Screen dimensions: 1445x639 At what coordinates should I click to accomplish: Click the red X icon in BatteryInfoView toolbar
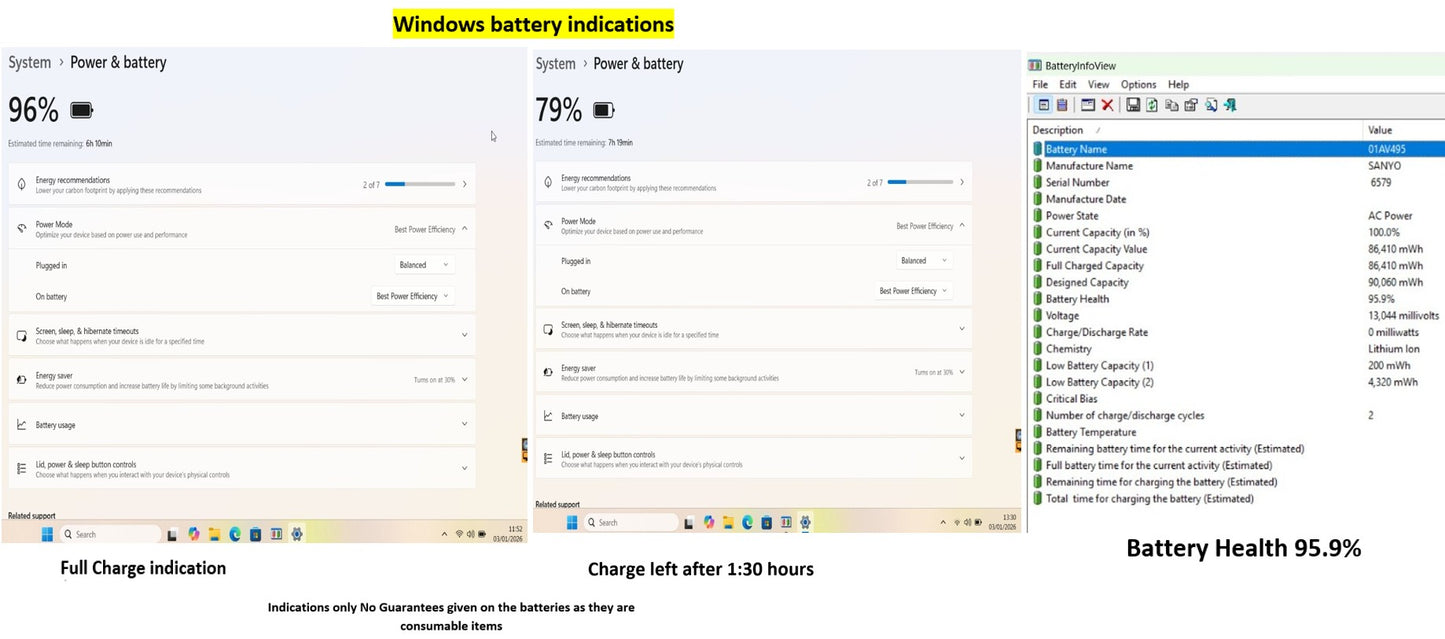1107,105
